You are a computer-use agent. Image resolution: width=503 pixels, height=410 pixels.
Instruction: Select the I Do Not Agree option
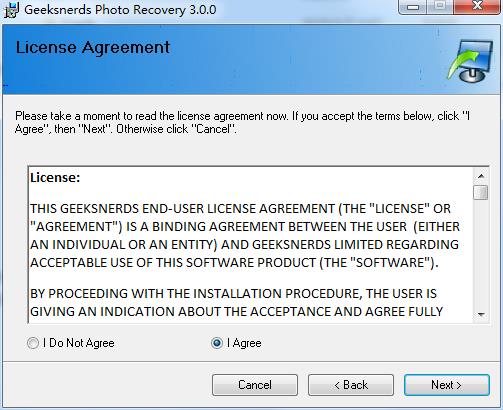33,343
